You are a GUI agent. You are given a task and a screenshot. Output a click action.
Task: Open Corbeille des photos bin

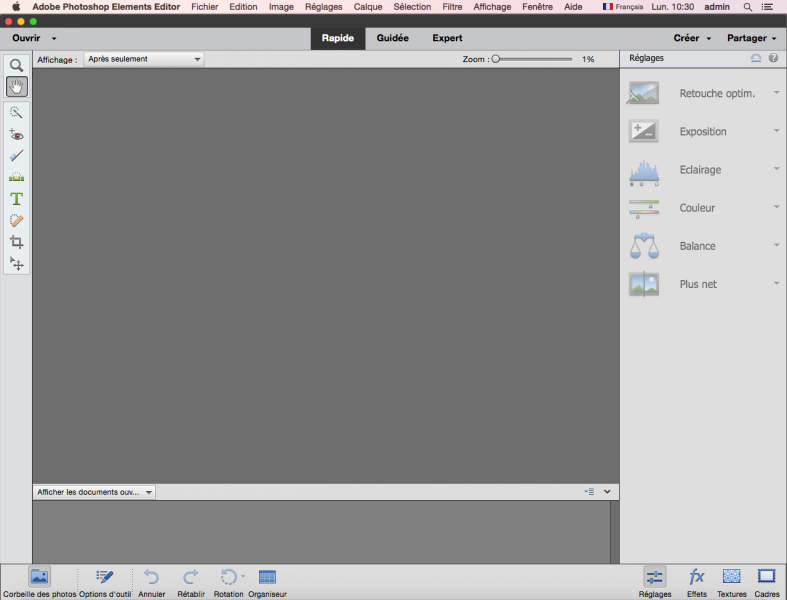(x=39, y=582)
